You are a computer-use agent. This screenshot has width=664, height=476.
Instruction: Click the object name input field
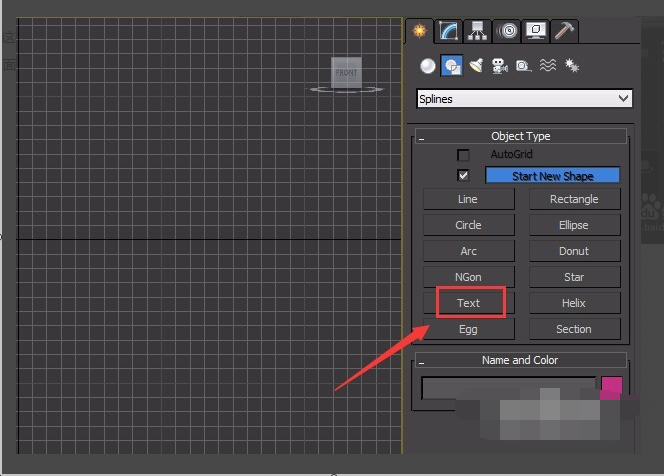tap(509, 387)
